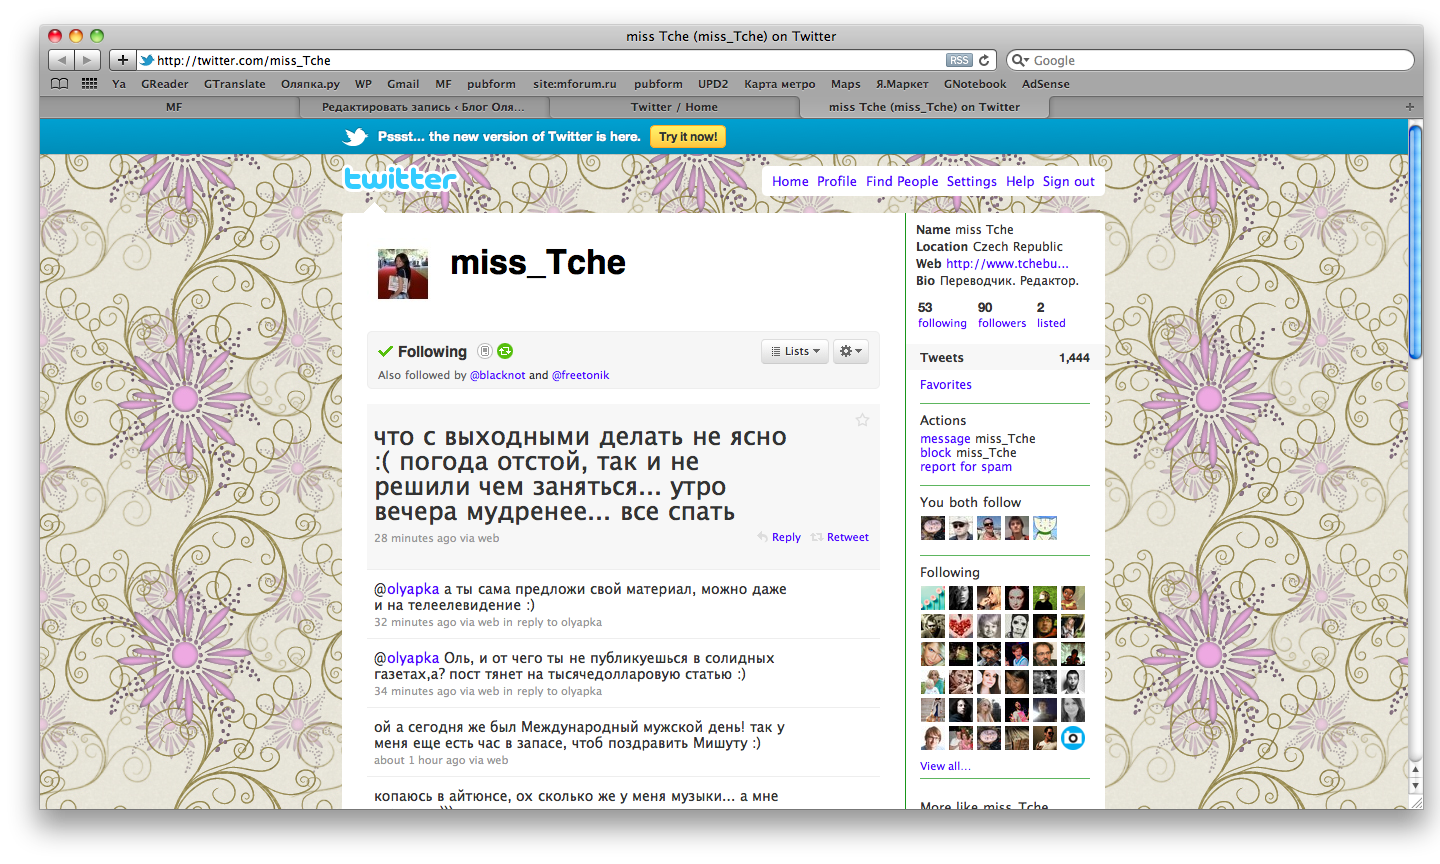Click @olyapka in the 32 minutes ago tweet
Screen dimensions: 1440x864
406,589
